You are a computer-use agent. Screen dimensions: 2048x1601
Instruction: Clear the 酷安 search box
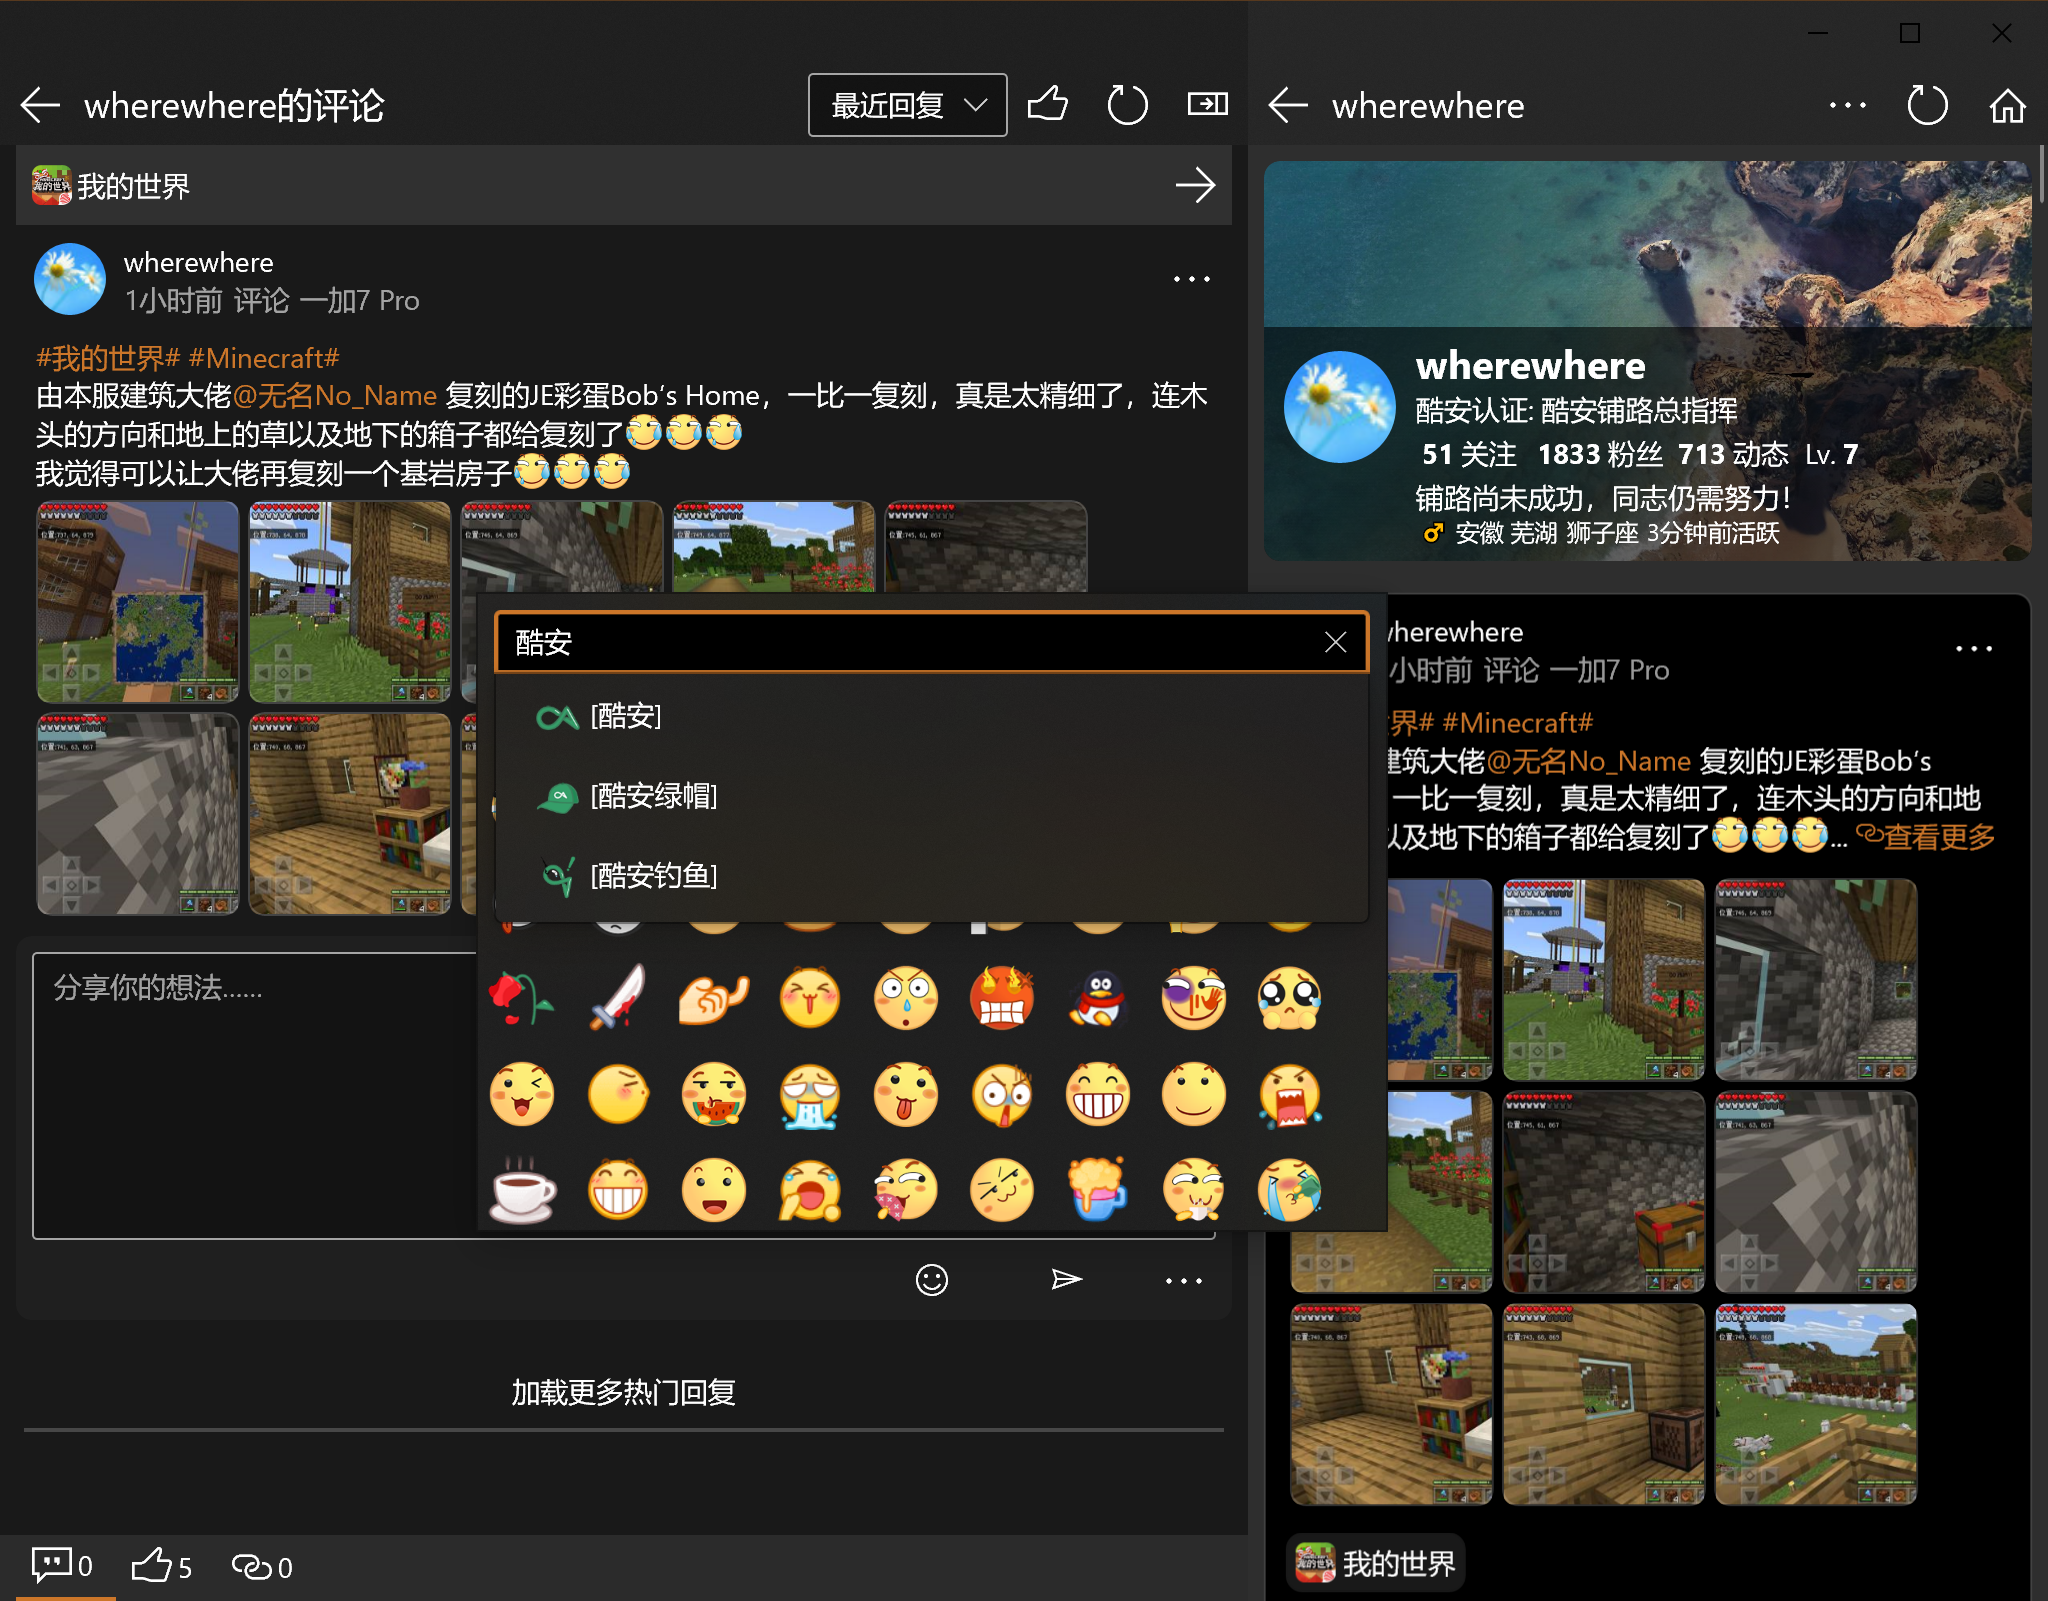pyautogui.click(x=1335, y=643)
